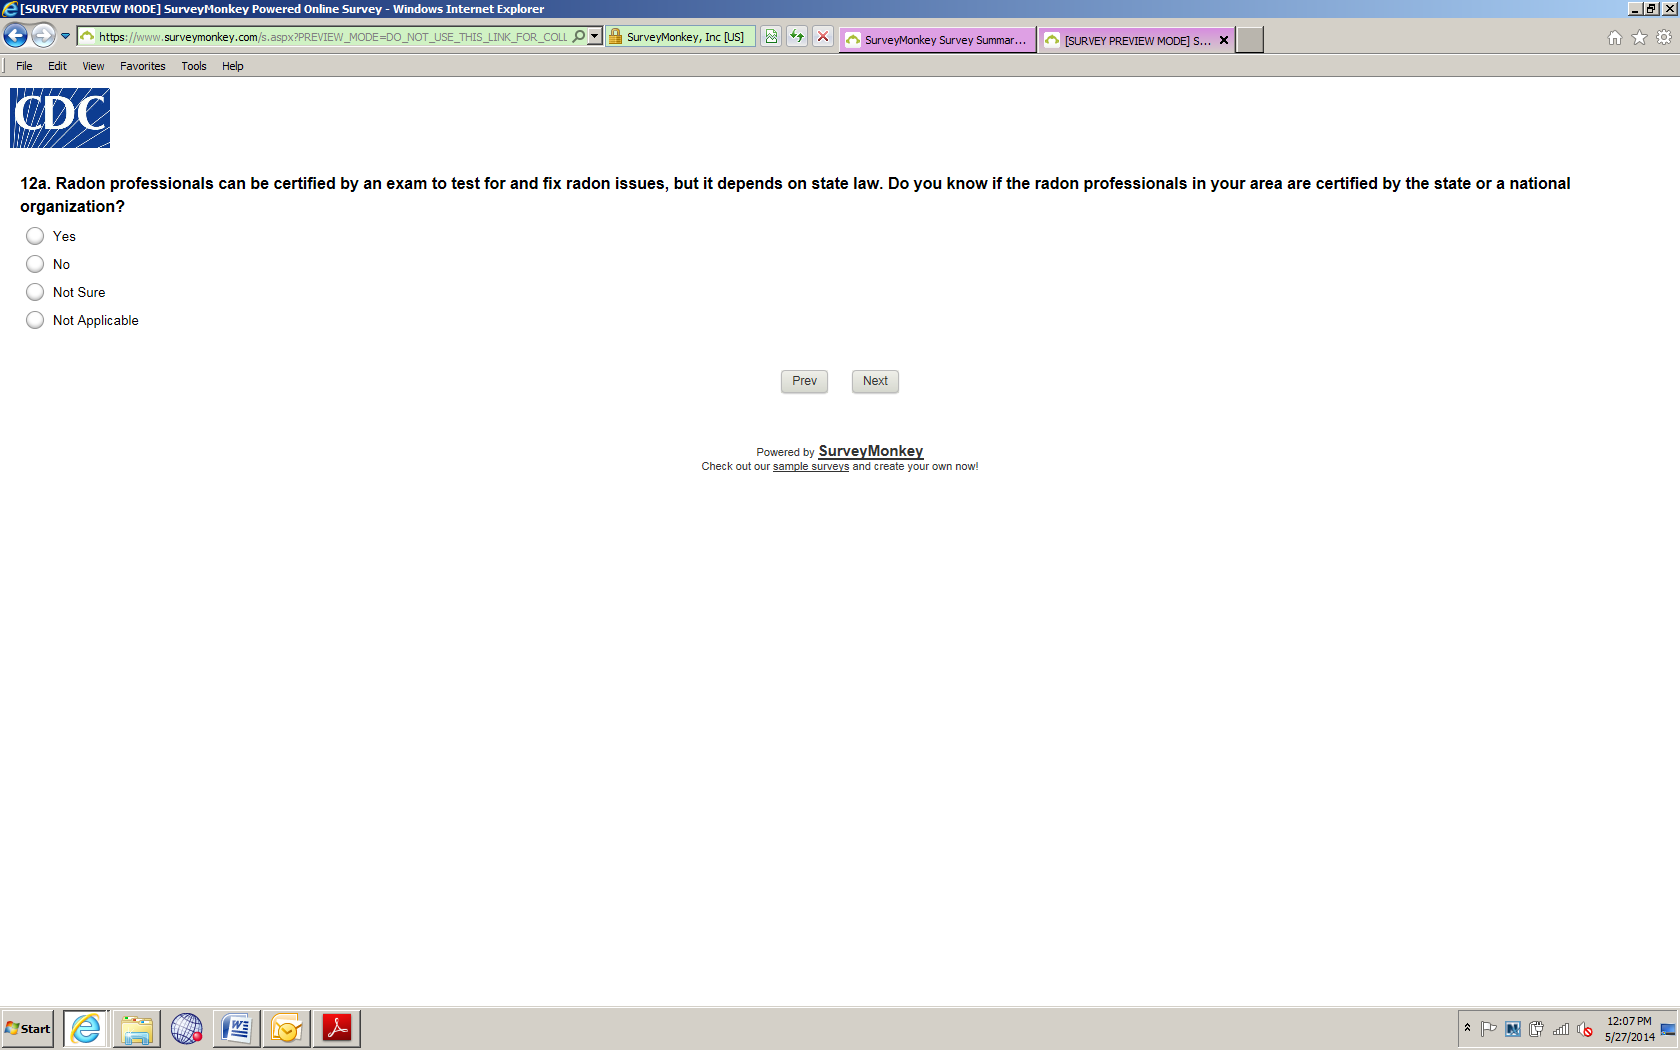Click the Windows Start button

pos(28,1028)
